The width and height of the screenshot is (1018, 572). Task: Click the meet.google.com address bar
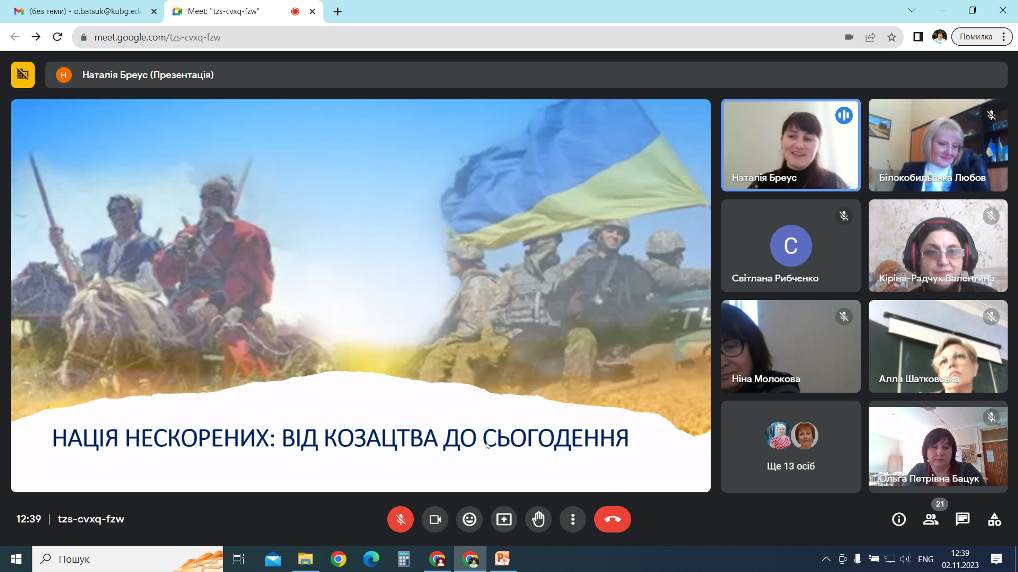[450, 37]
